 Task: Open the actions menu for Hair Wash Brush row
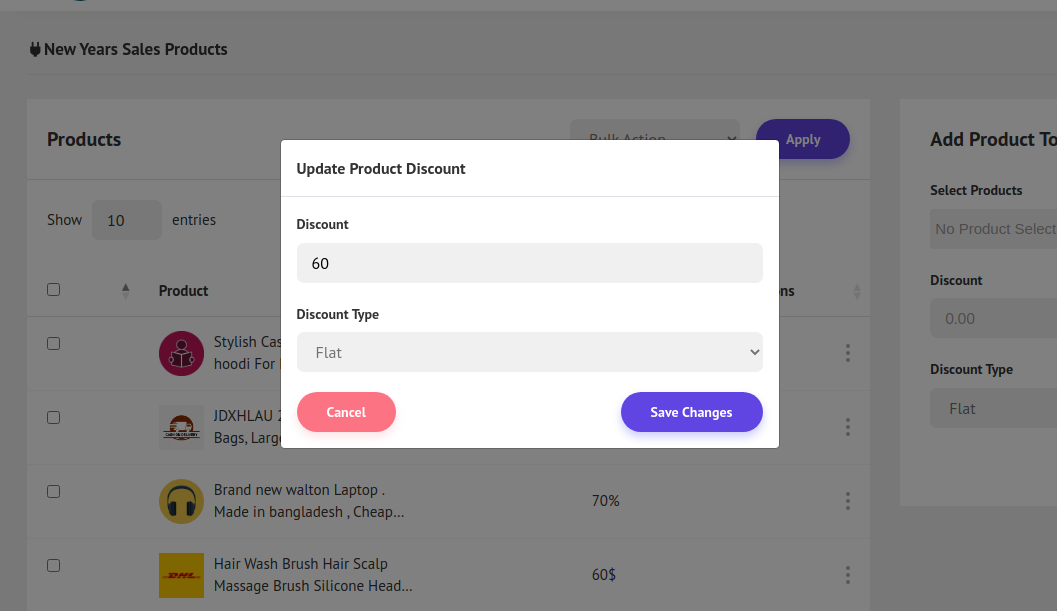[x=847, y=575]
